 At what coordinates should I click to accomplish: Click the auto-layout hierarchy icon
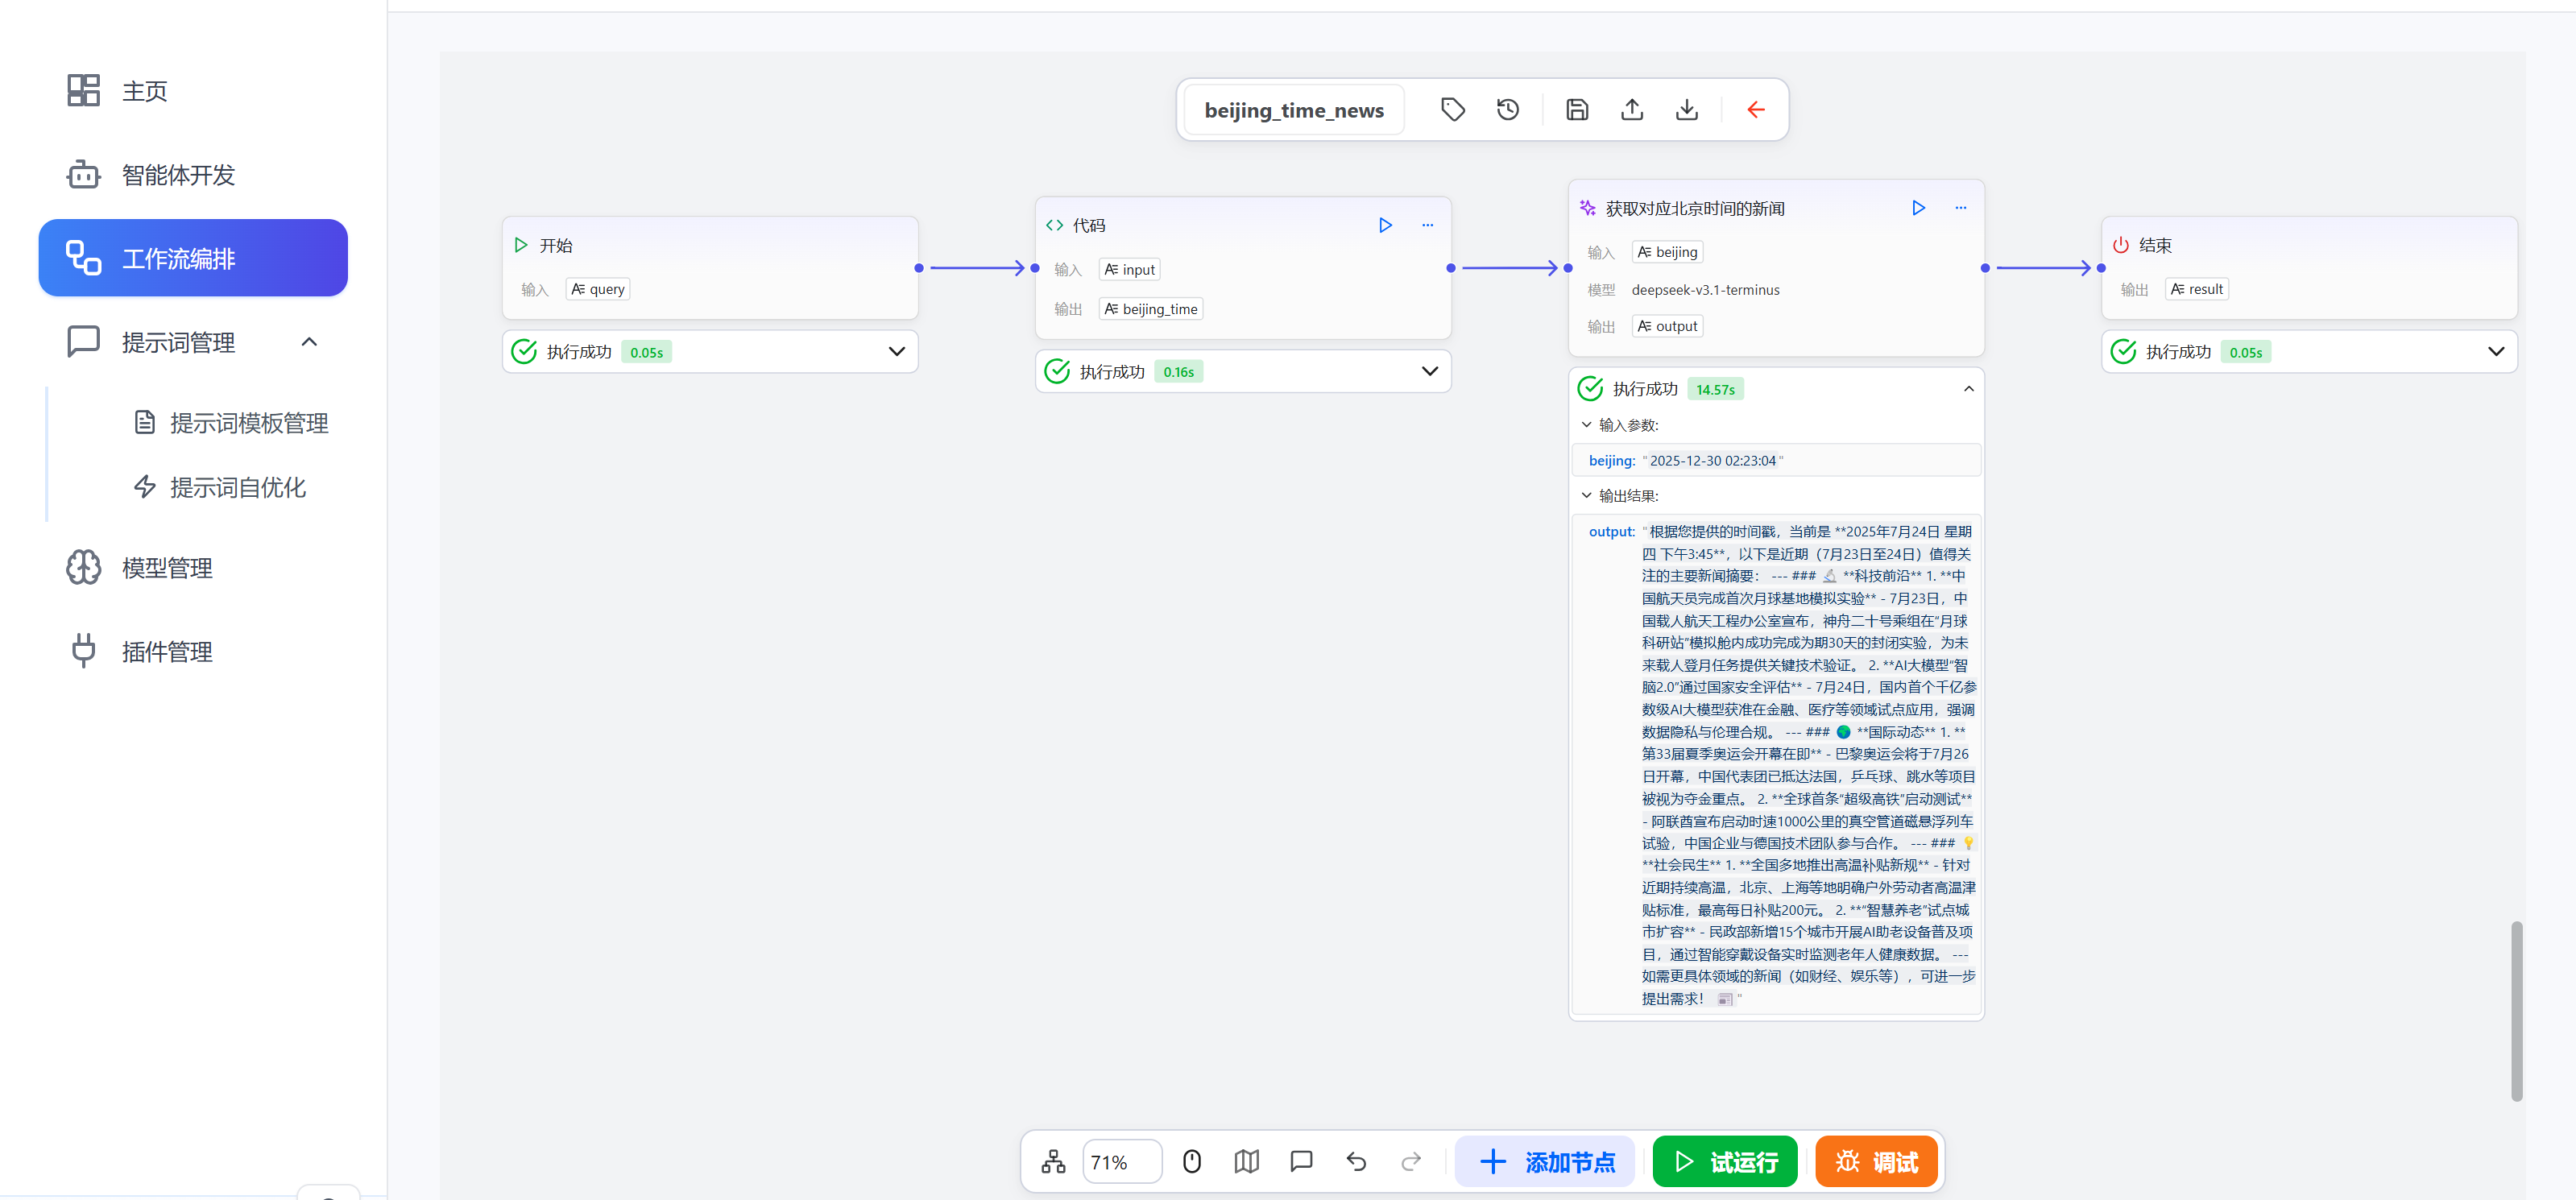(1053, 1161)
